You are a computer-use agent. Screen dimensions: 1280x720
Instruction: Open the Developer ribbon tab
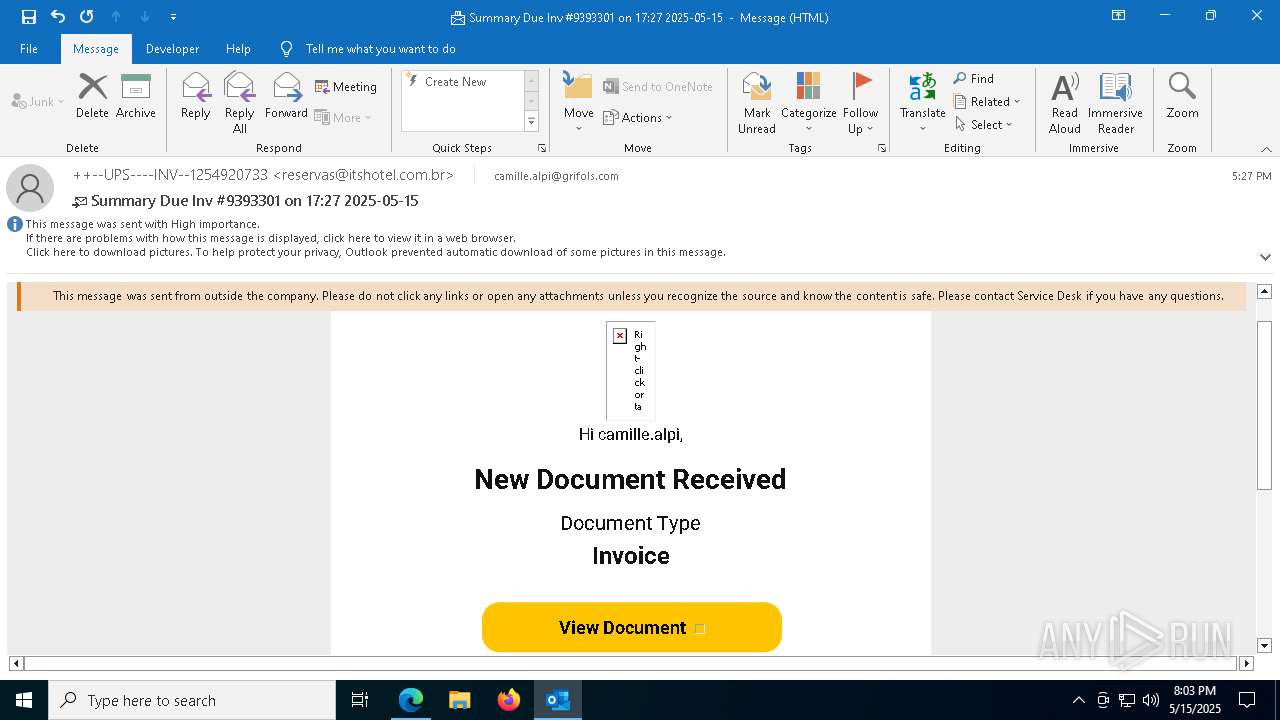click(x=172, y=49)
